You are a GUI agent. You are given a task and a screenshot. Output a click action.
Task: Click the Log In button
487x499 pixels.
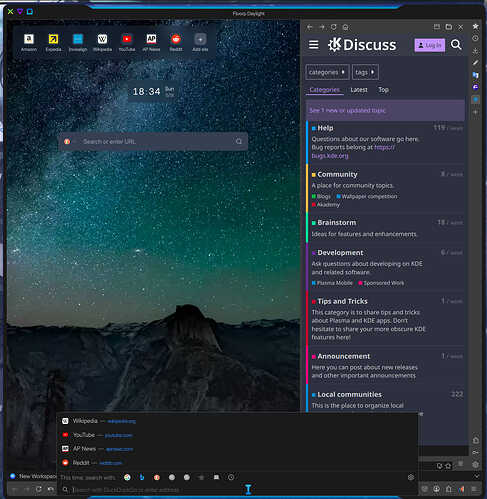(429, 45)
